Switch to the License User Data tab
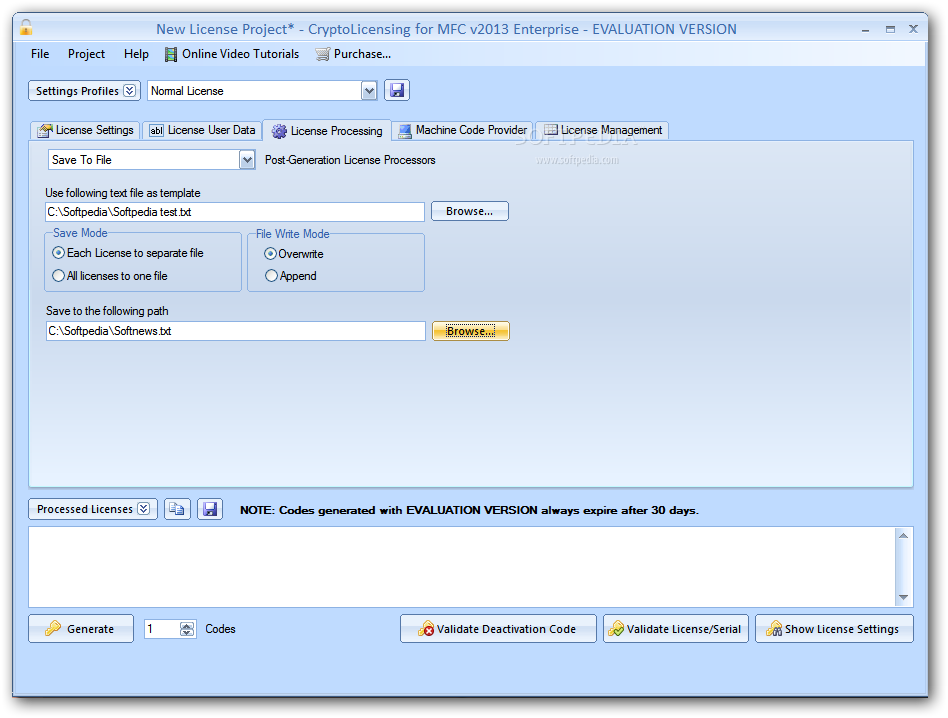Viewport: 948px width, 718px height. tap(203, 131)
